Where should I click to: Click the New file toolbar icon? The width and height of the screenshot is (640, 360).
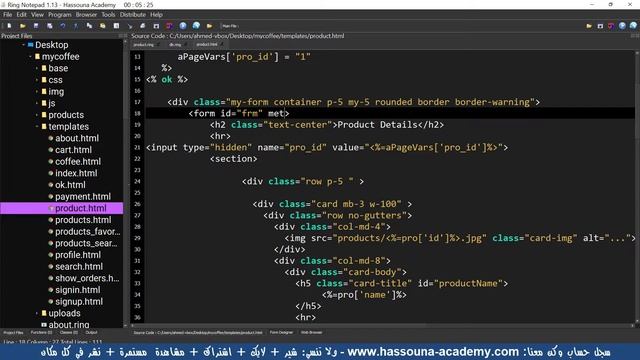9,26
